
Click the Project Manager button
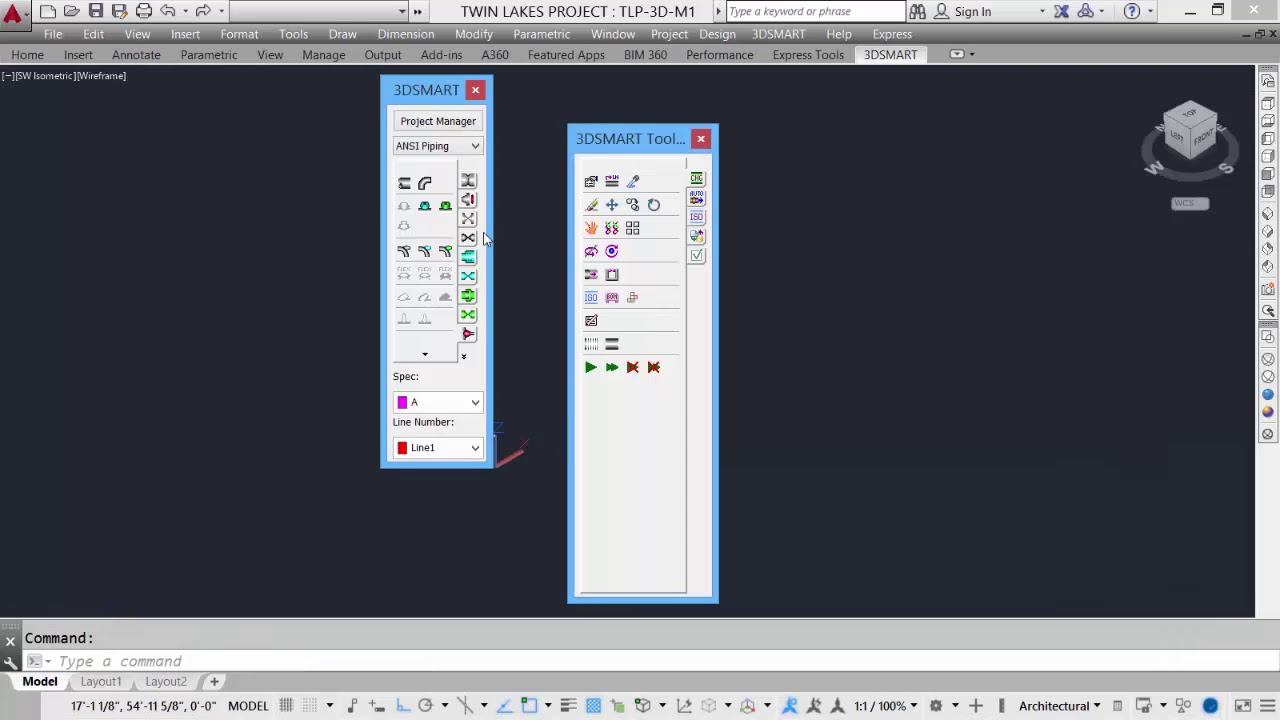[438, 121]
